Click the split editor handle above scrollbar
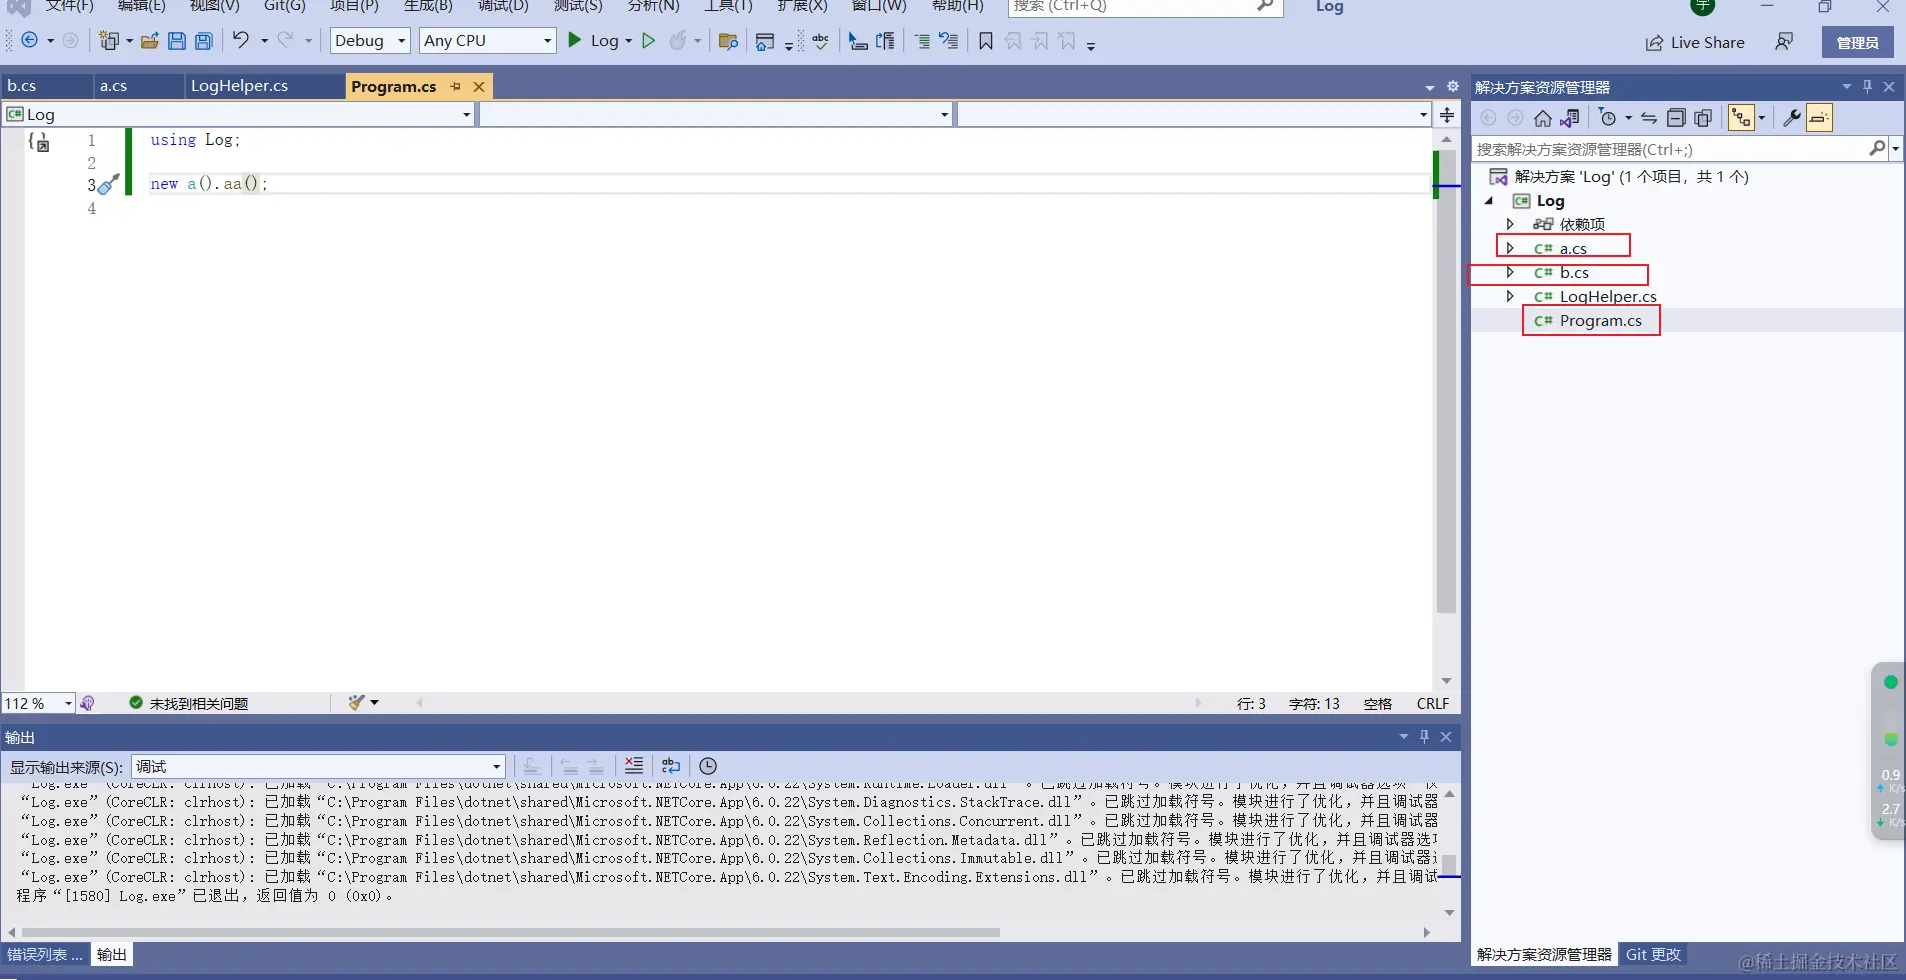Viewport: 1906px width, 980px height. pos(1447,115)
